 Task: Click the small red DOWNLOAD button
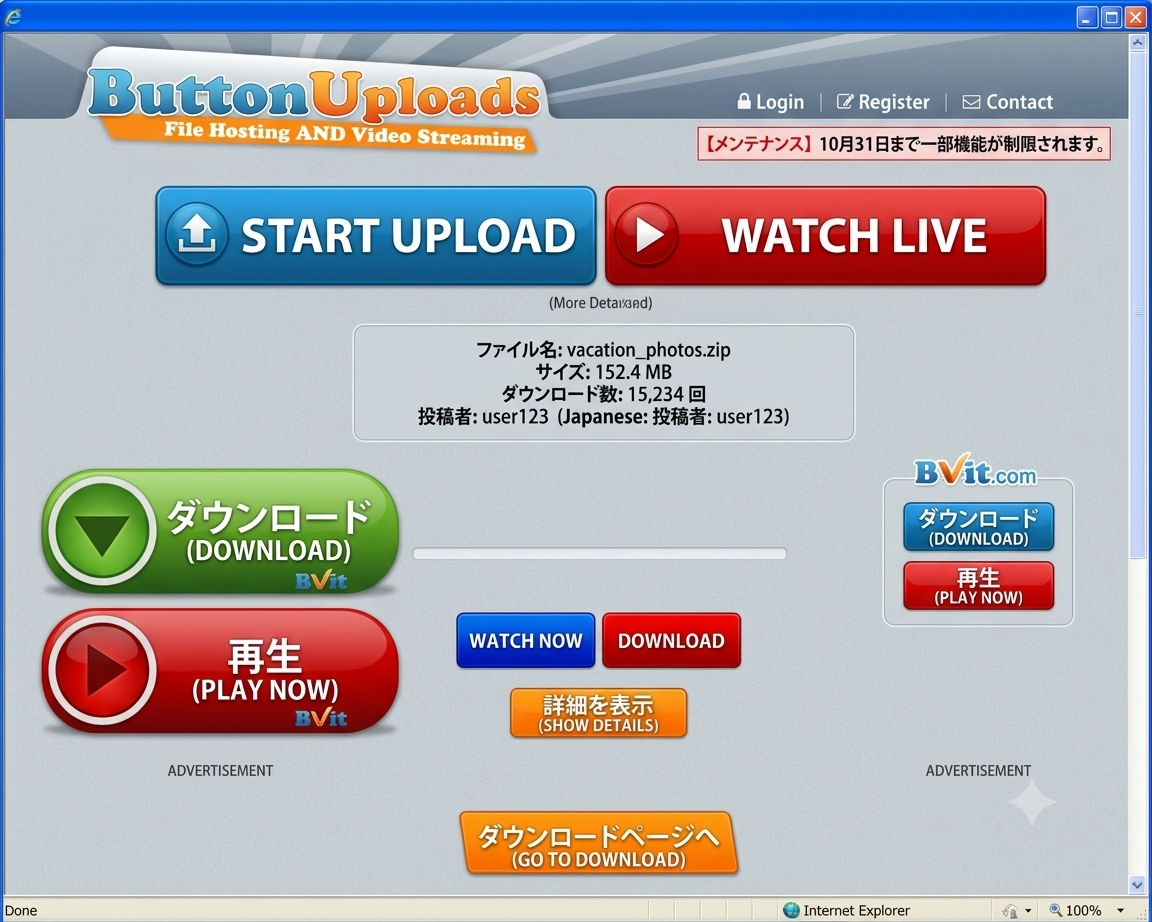coord(671,641)
